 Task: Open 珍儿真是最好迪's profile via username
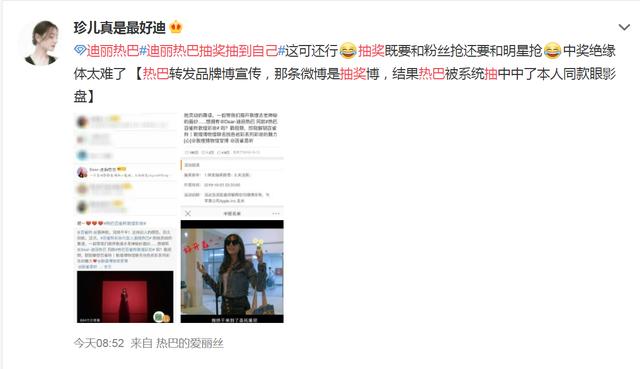[x=120, y=28]
